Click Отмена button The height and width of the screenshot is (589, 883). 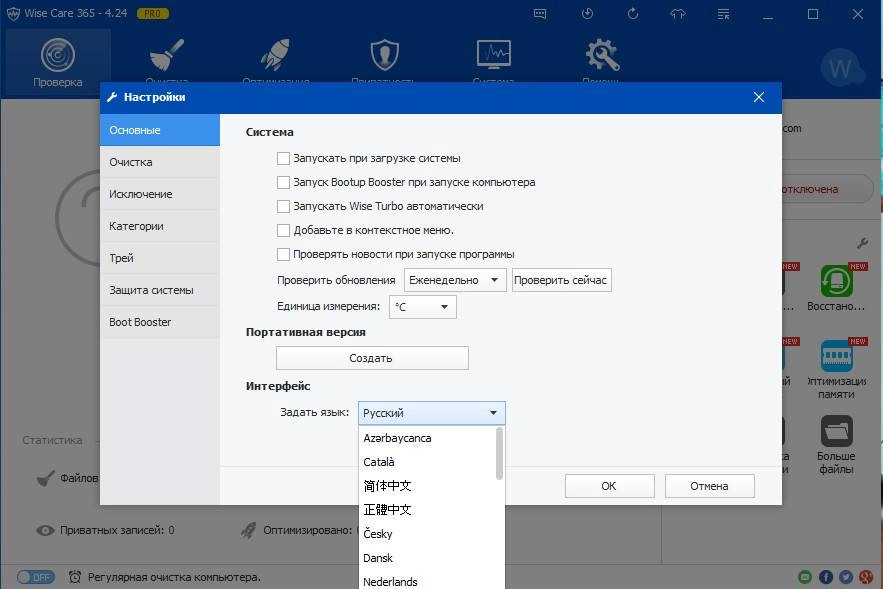click(710, 486)
